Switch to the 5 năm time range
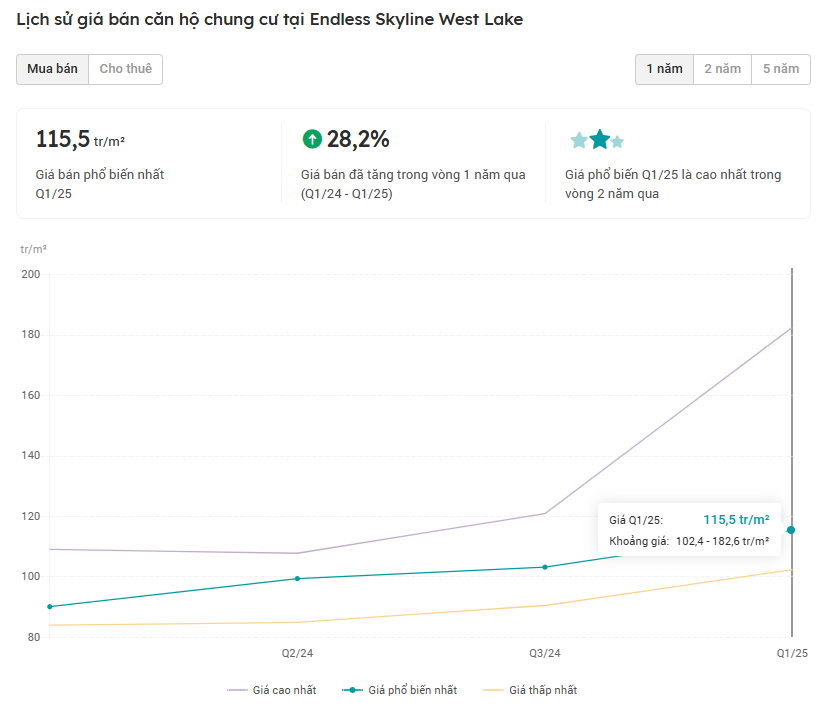834x713 pixels. point(781,69)
